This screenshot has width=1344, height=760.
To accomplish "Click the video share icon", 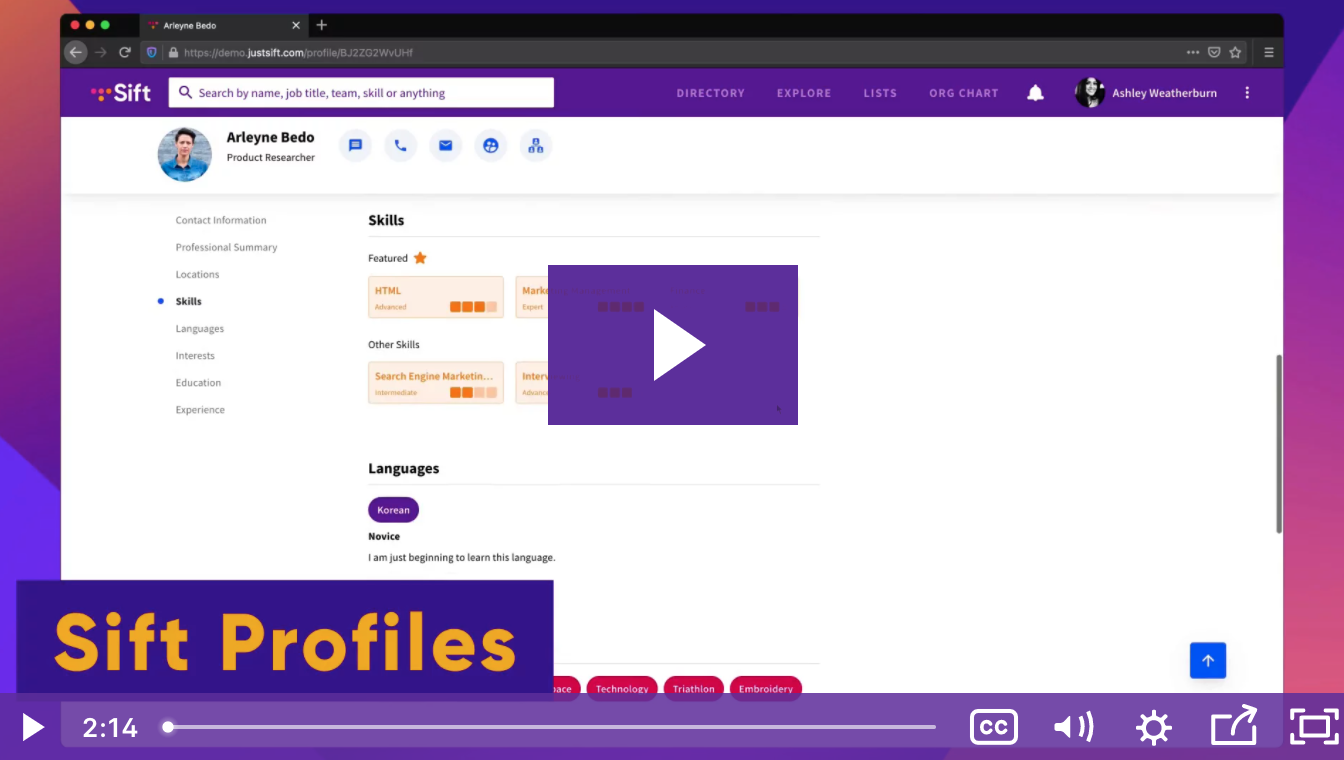I will click(x=1234, y=726).
